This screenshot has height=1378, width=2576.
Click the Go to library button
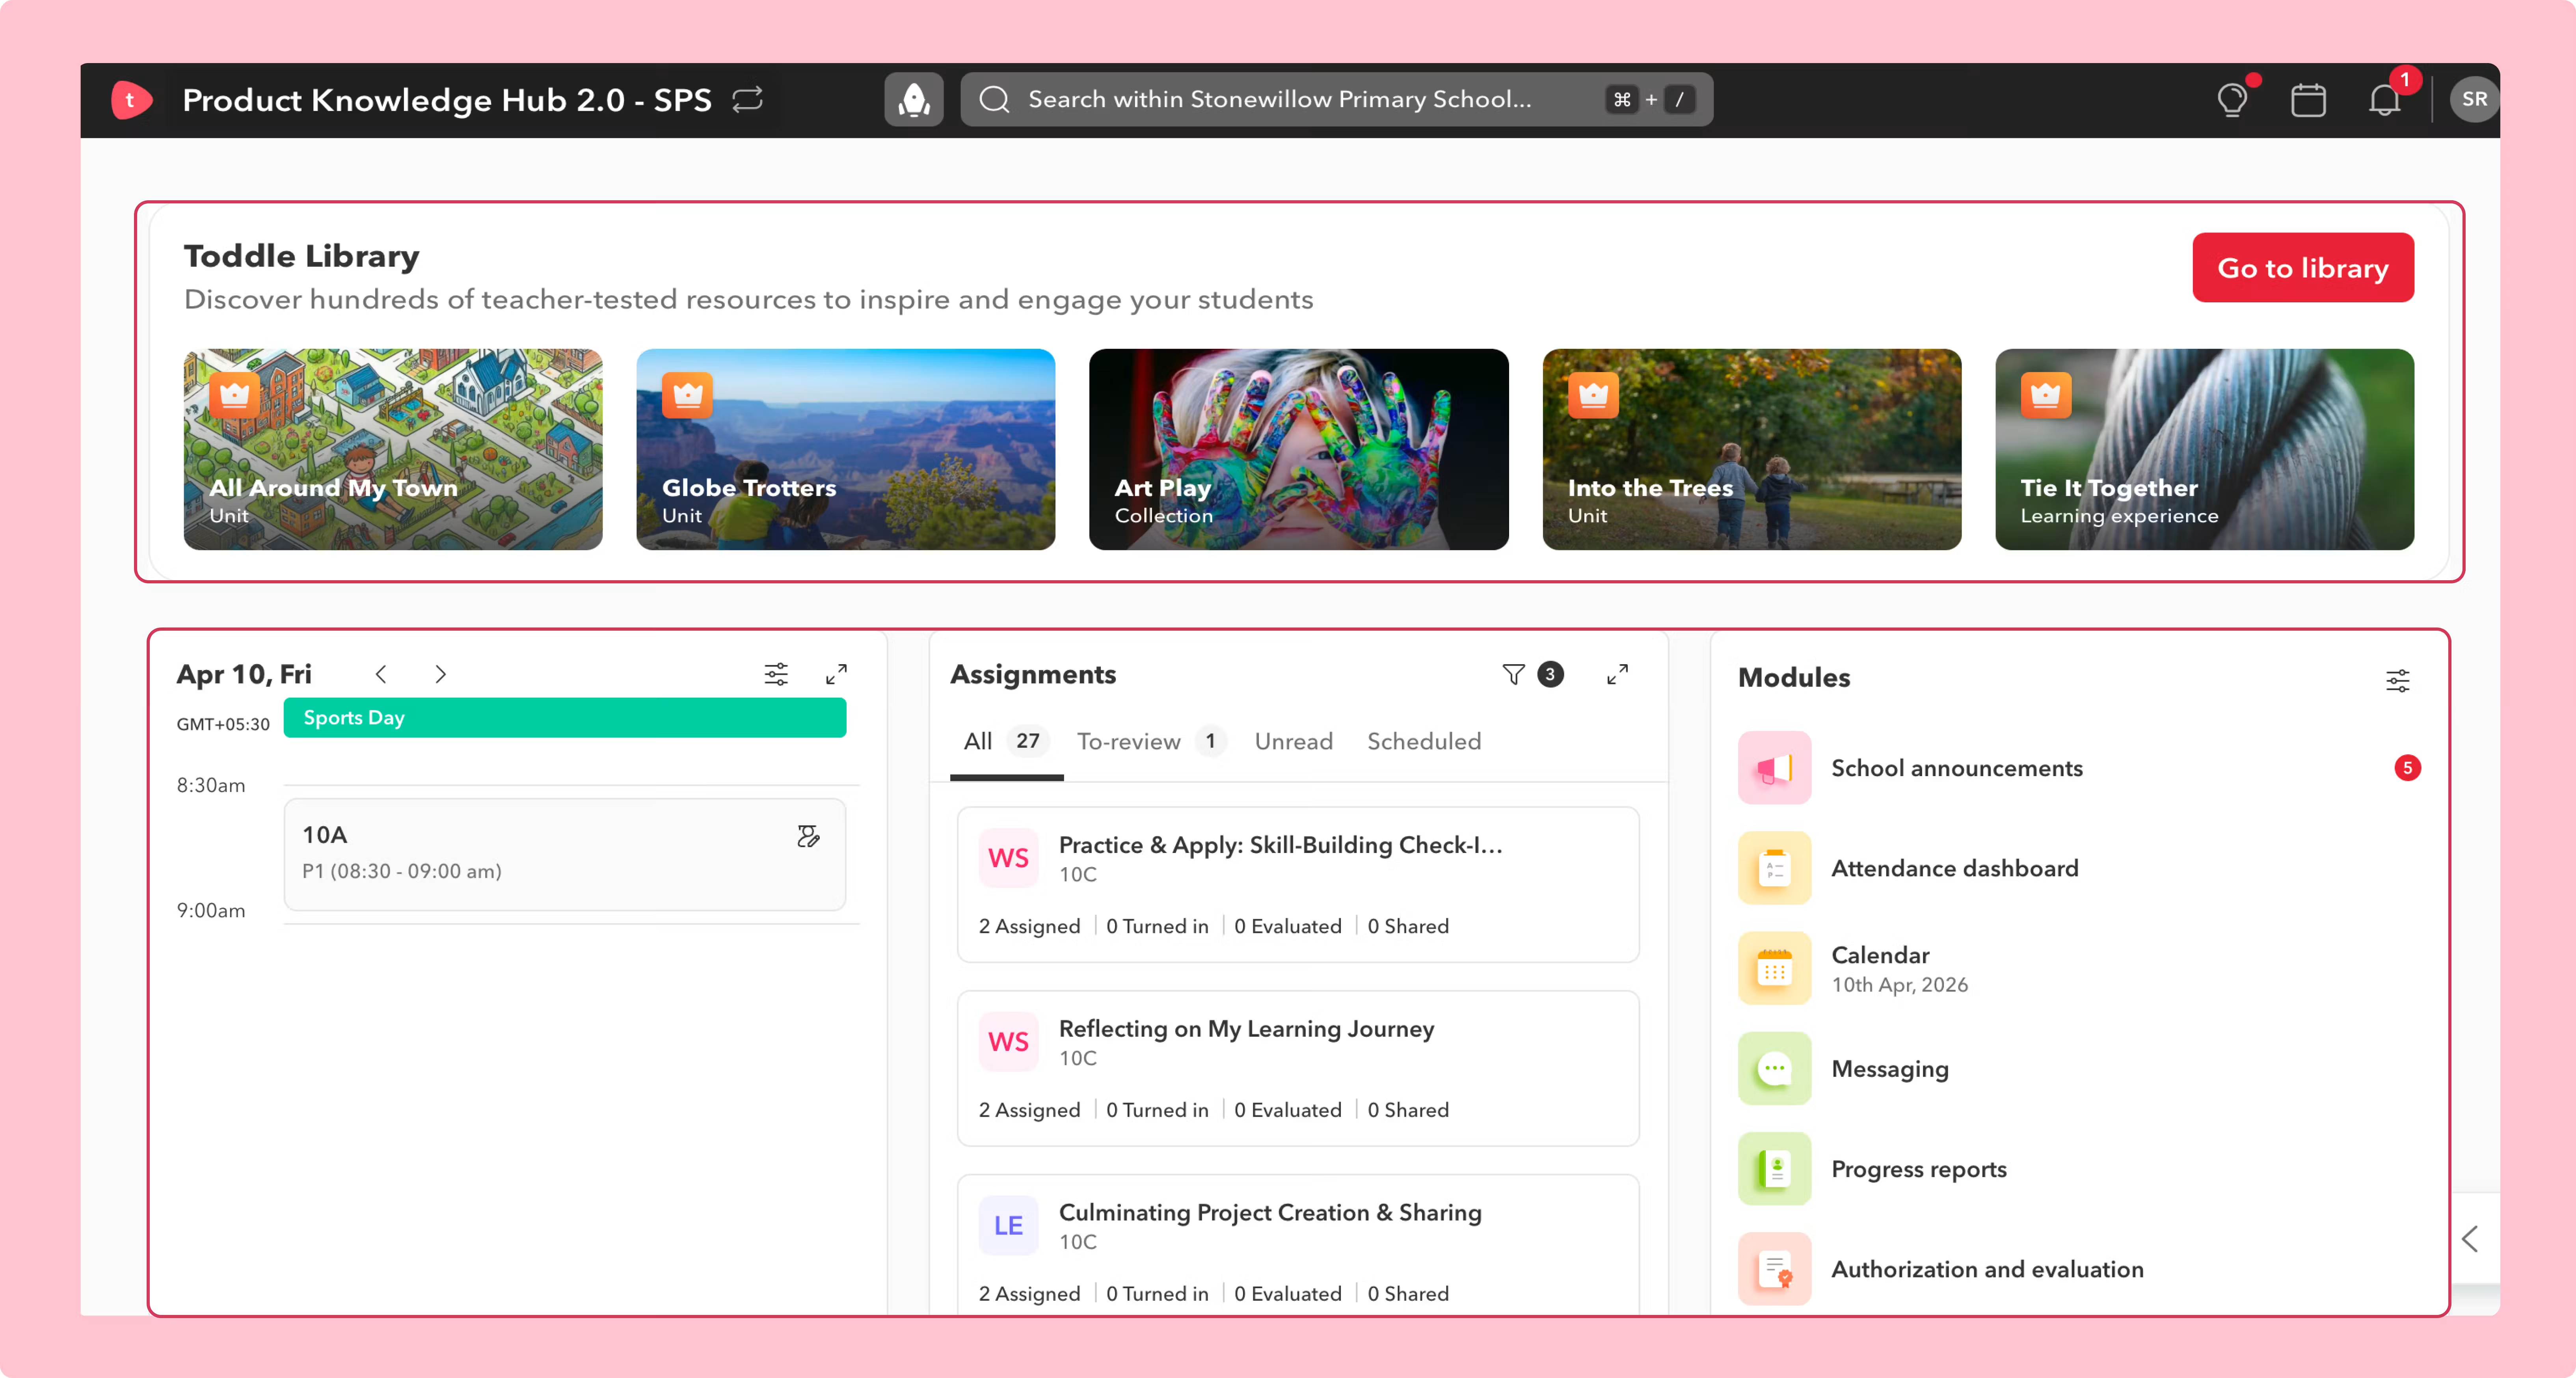point(2302,268)
